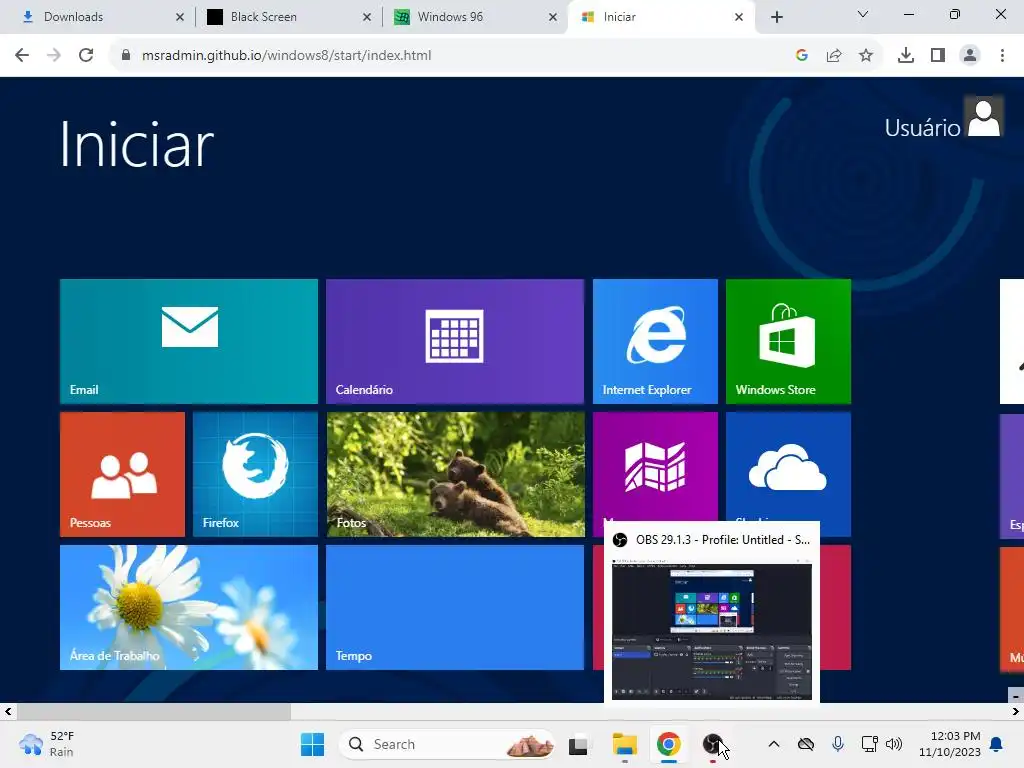Click the taskbar Search box
The width and height of the screenshot is (1024, 768).
tap(446, 744)
